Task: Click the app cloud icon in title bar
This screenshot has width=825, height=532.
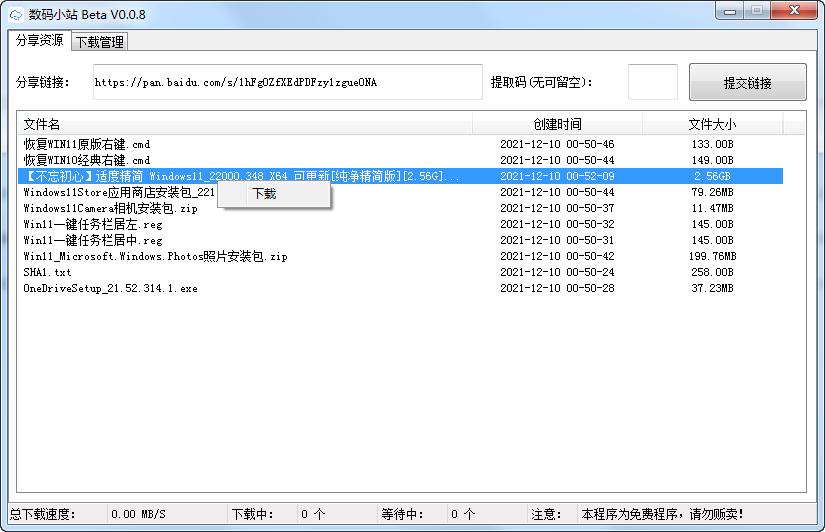Action: click(x=16, y=15)
